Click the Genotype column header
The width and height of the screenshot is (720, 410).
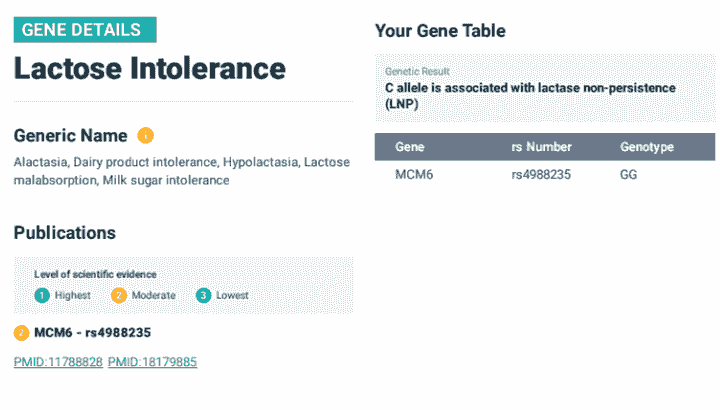(647, 147)
